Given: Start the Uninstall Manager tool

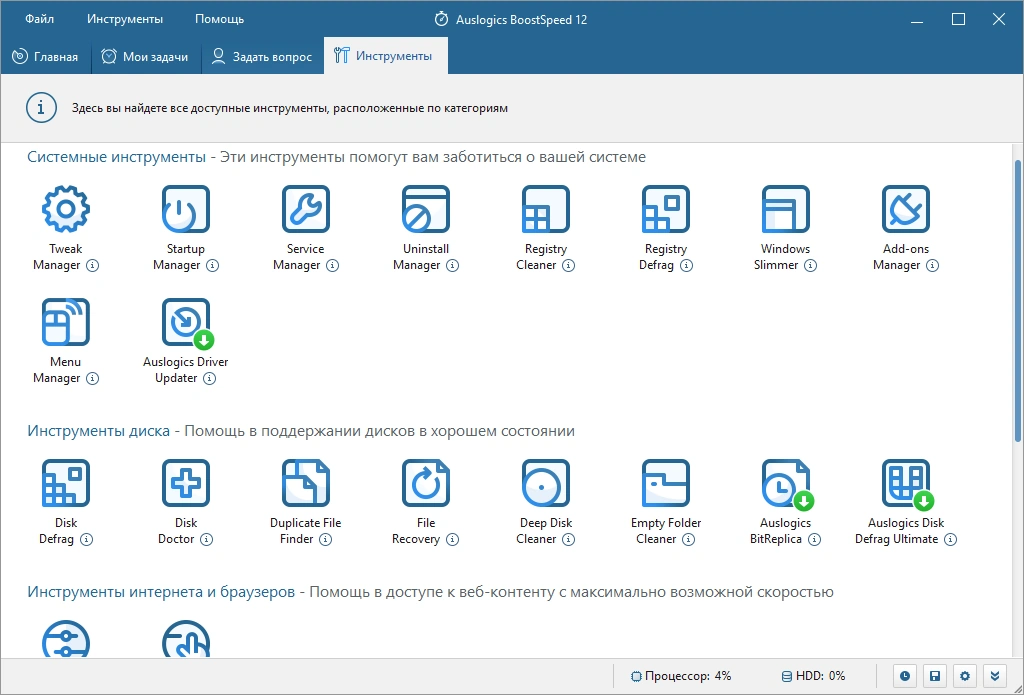Looking at the screenshot, I should (x=426, y=209).
